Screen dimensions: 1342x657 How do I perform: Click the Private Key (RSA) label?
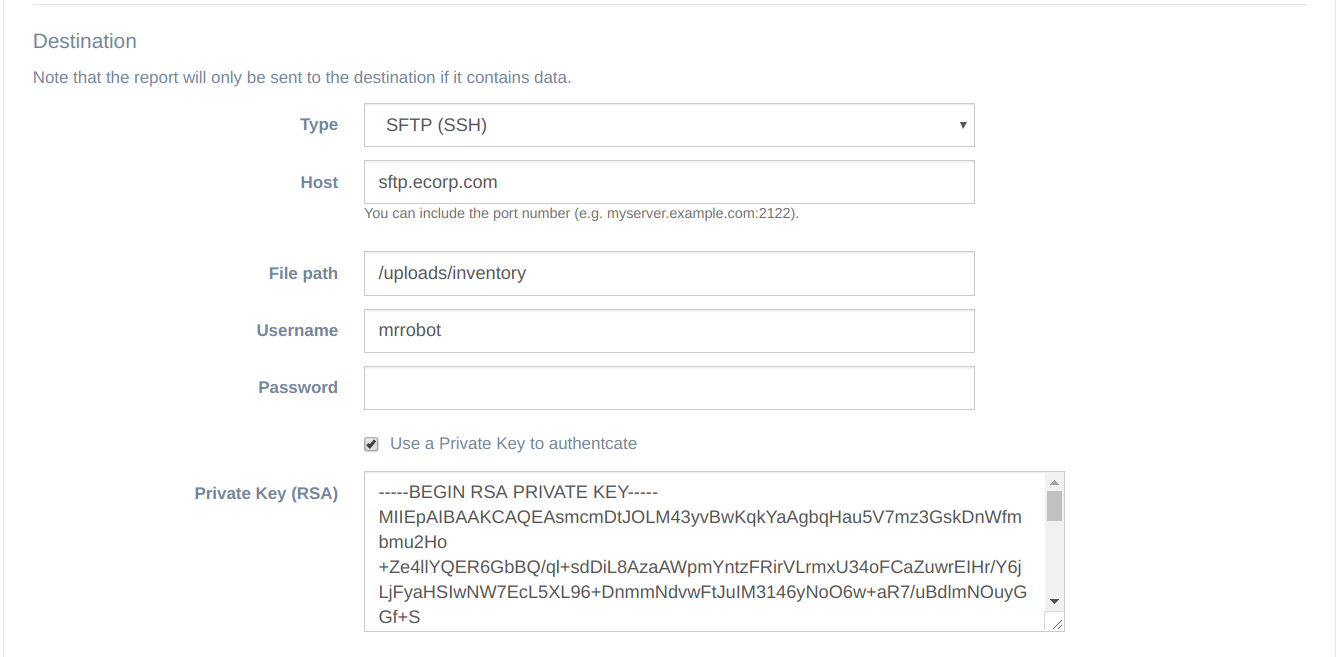[x=266, y=493]
